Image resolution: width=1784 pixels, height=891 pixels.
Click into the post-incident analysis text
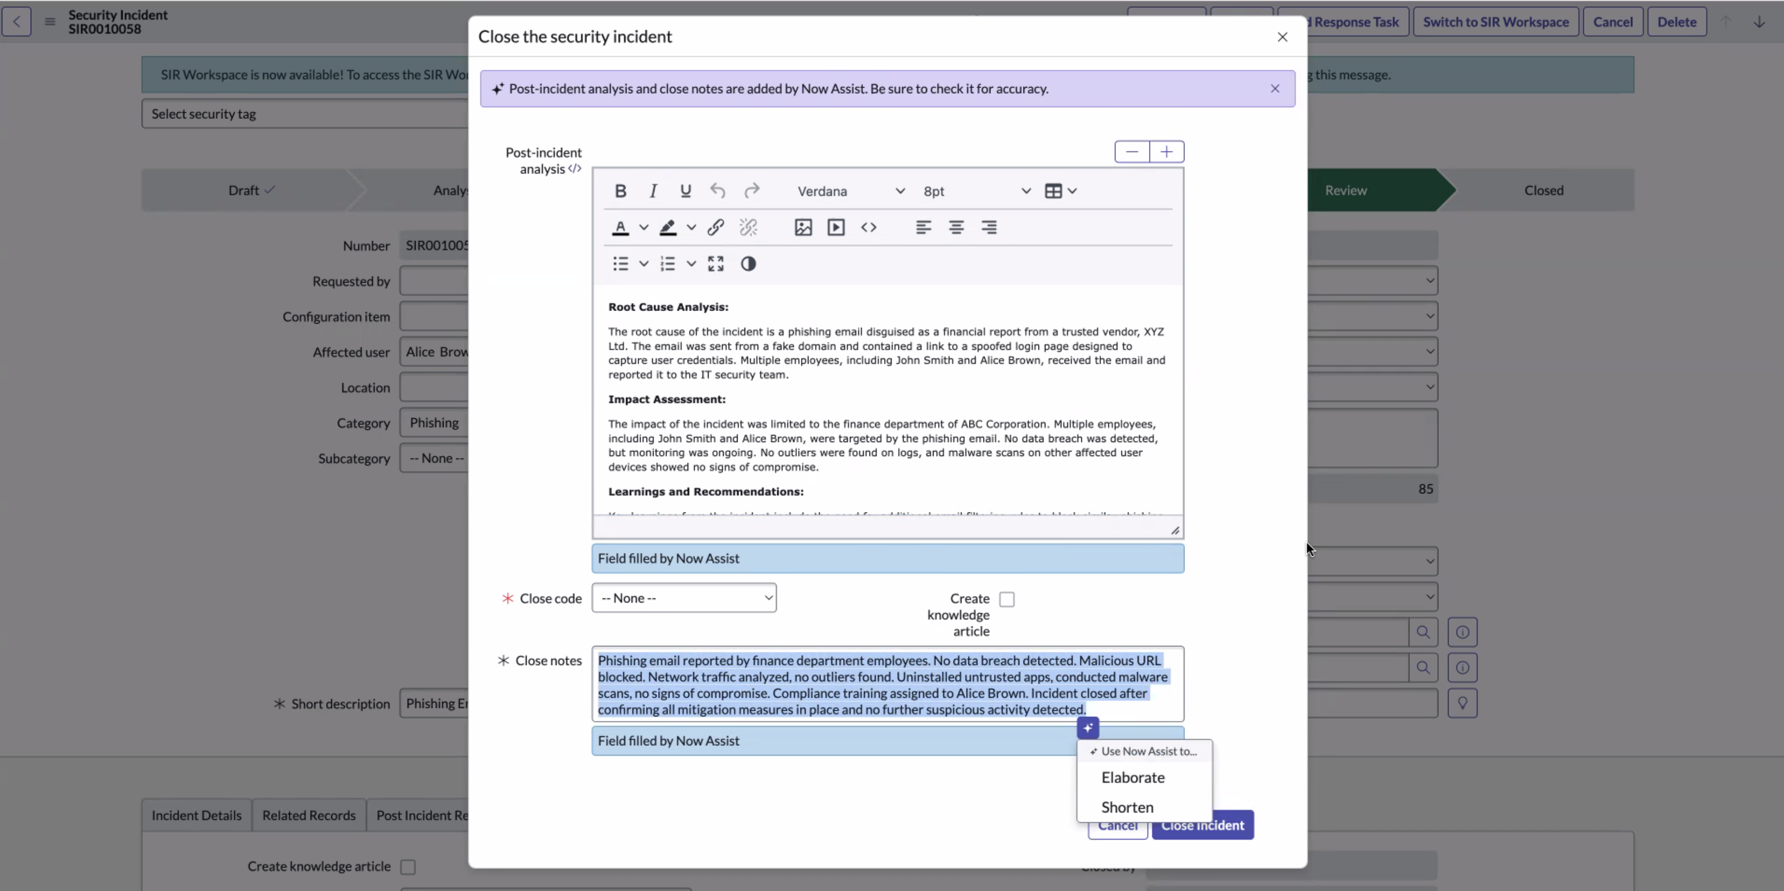888,400
